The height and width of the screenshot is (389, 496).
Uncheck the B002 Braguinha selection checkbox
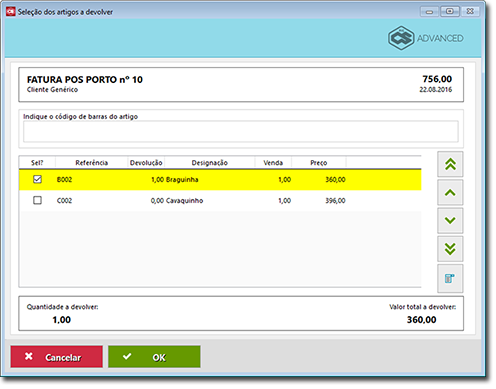(37, 179)
